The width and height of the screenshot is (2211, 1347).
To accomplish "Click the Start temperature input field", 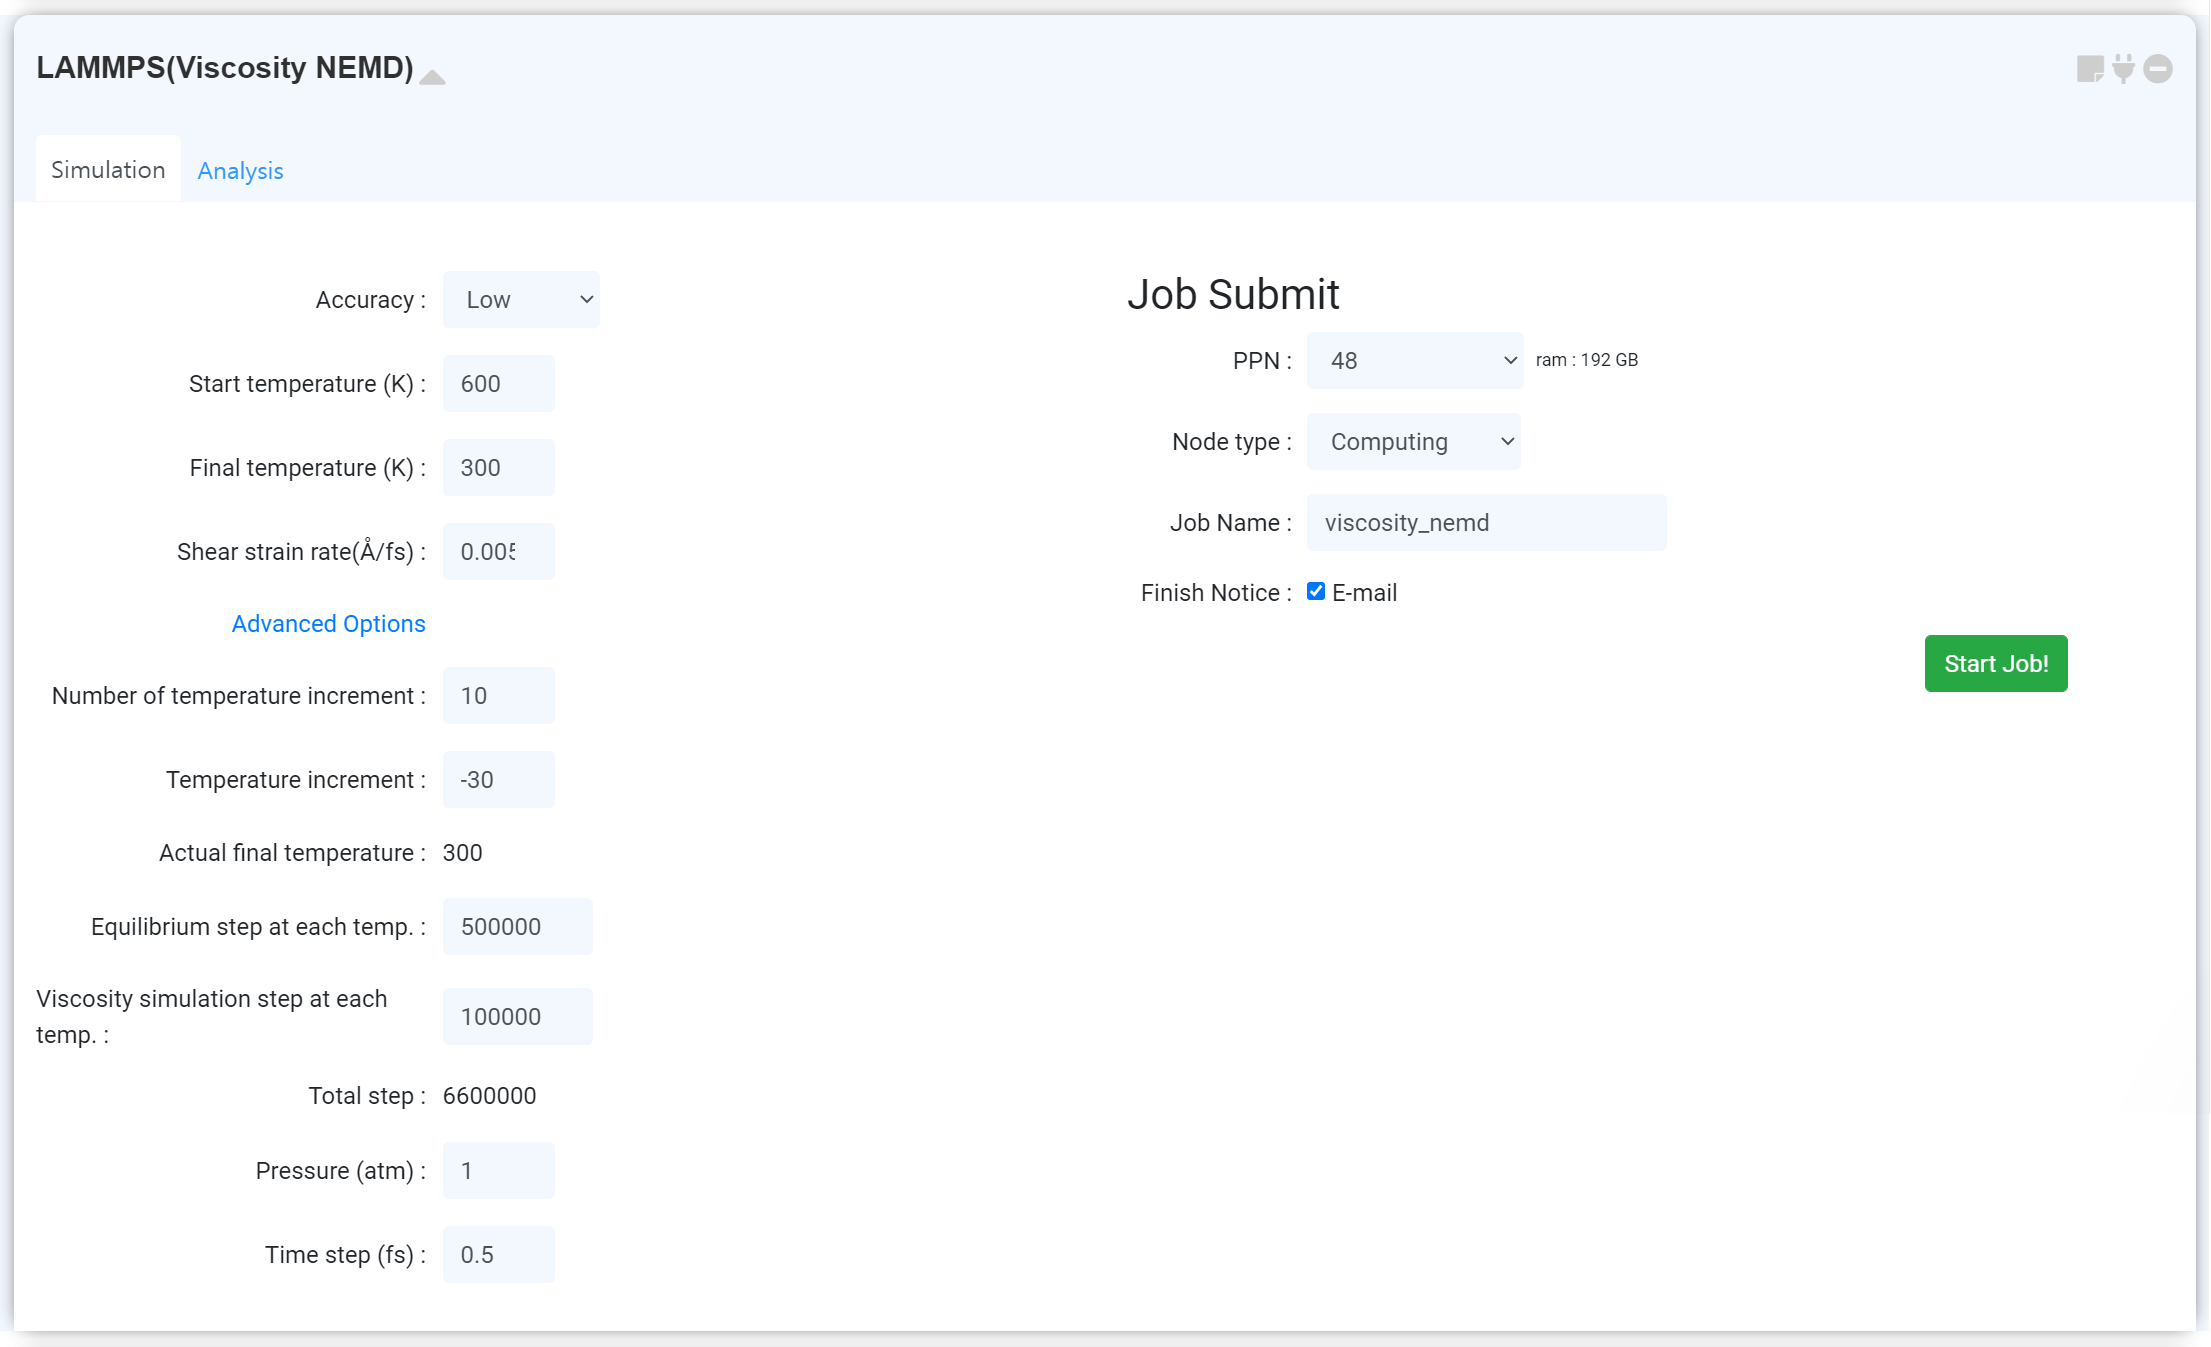I will pyautogui.click(x=498, y=384).
